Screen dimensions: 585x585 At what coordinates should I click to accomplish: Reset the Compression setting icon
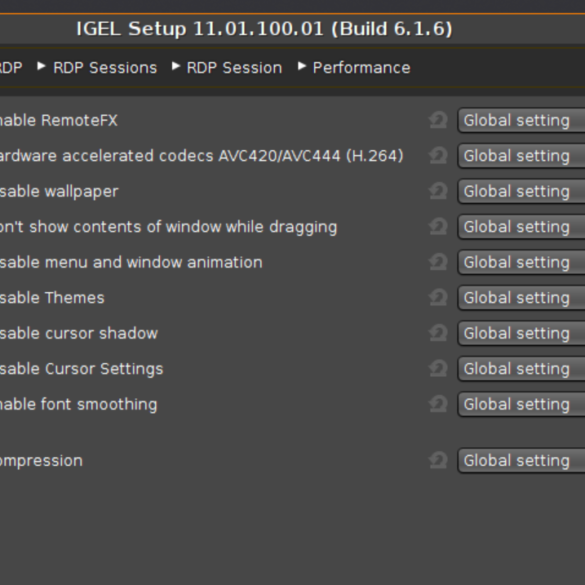click(438, 460)
